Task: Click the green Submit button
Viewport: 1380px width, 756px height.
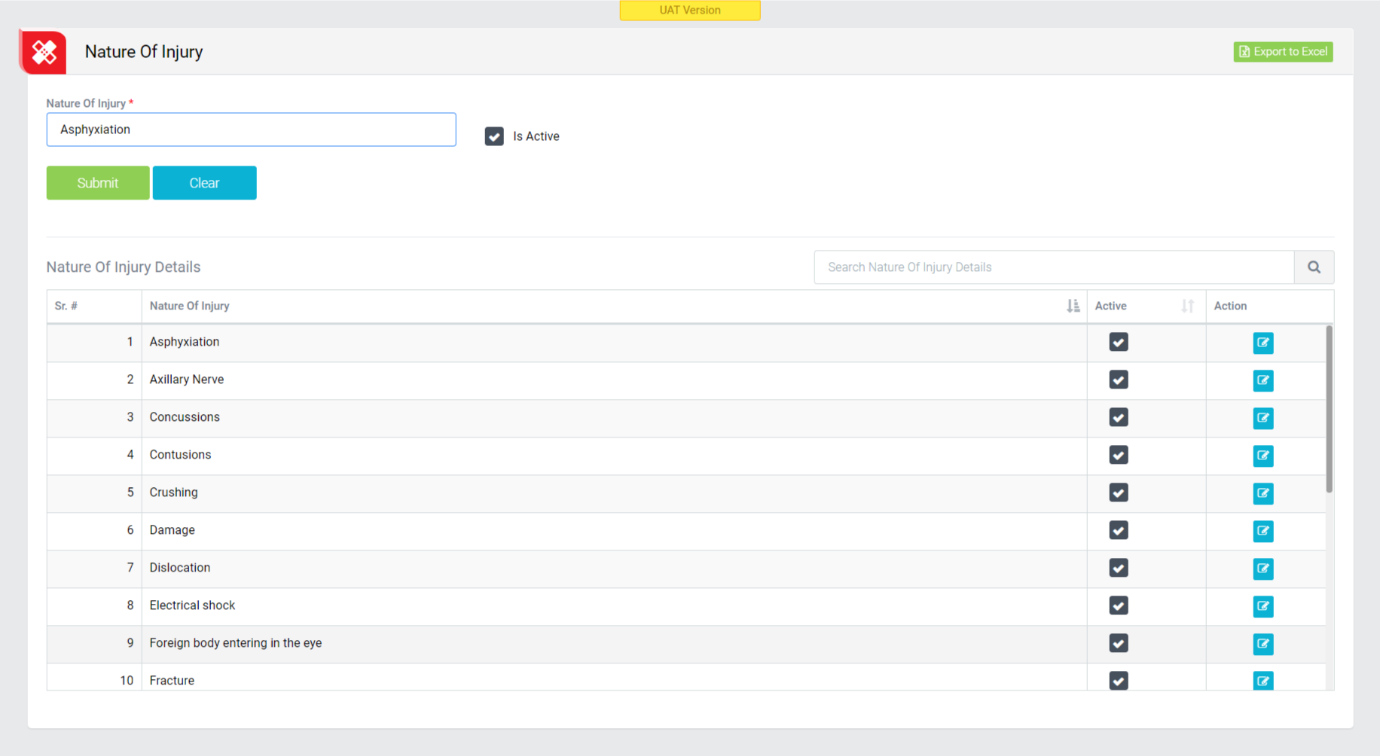Action: tap(98, 183)
